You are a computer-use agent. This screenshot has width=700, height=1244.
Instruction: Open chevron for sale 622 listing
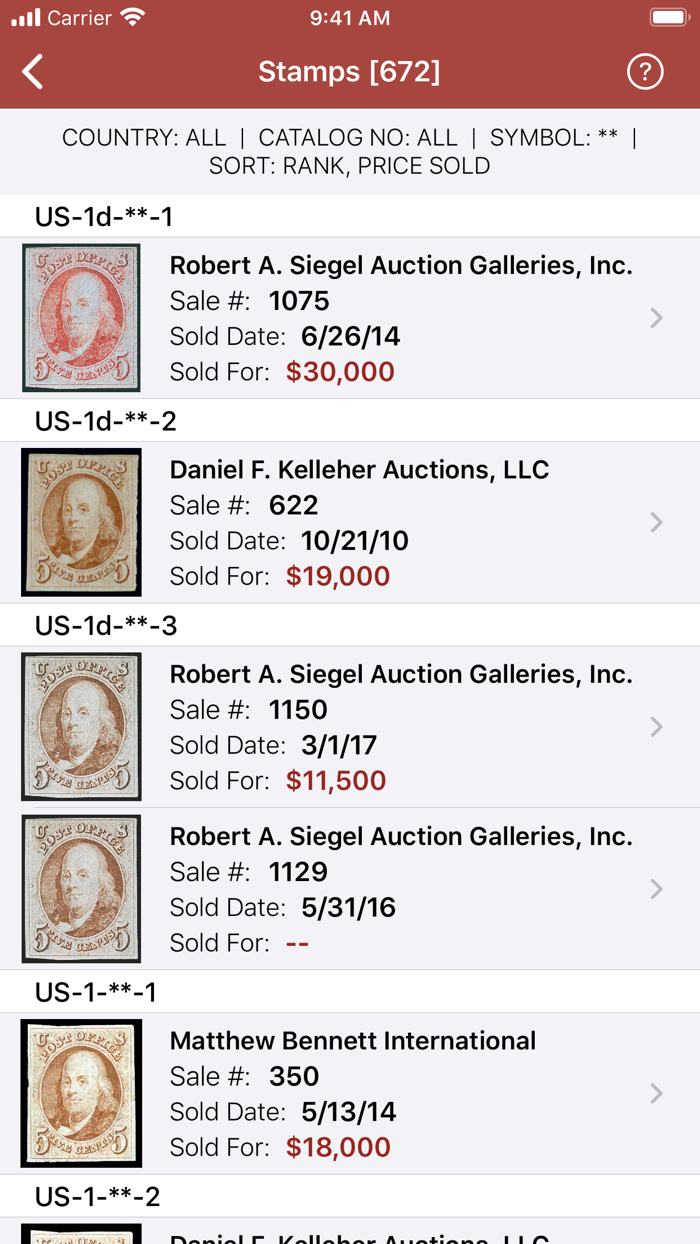pos(656,522)
